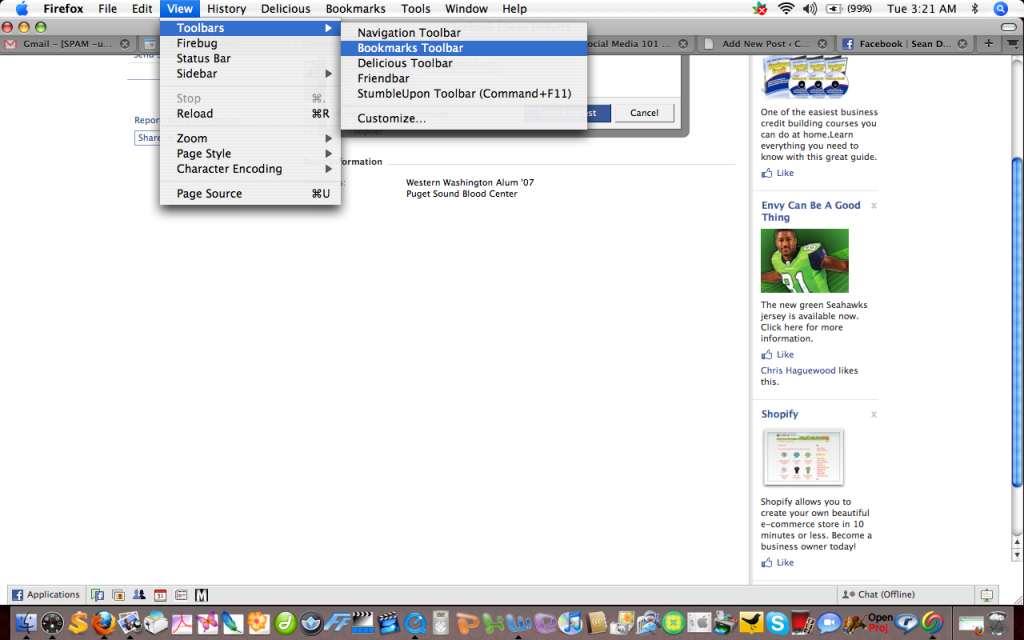Open Facebook events calendar icon in bottom bar

pos(160,595)
